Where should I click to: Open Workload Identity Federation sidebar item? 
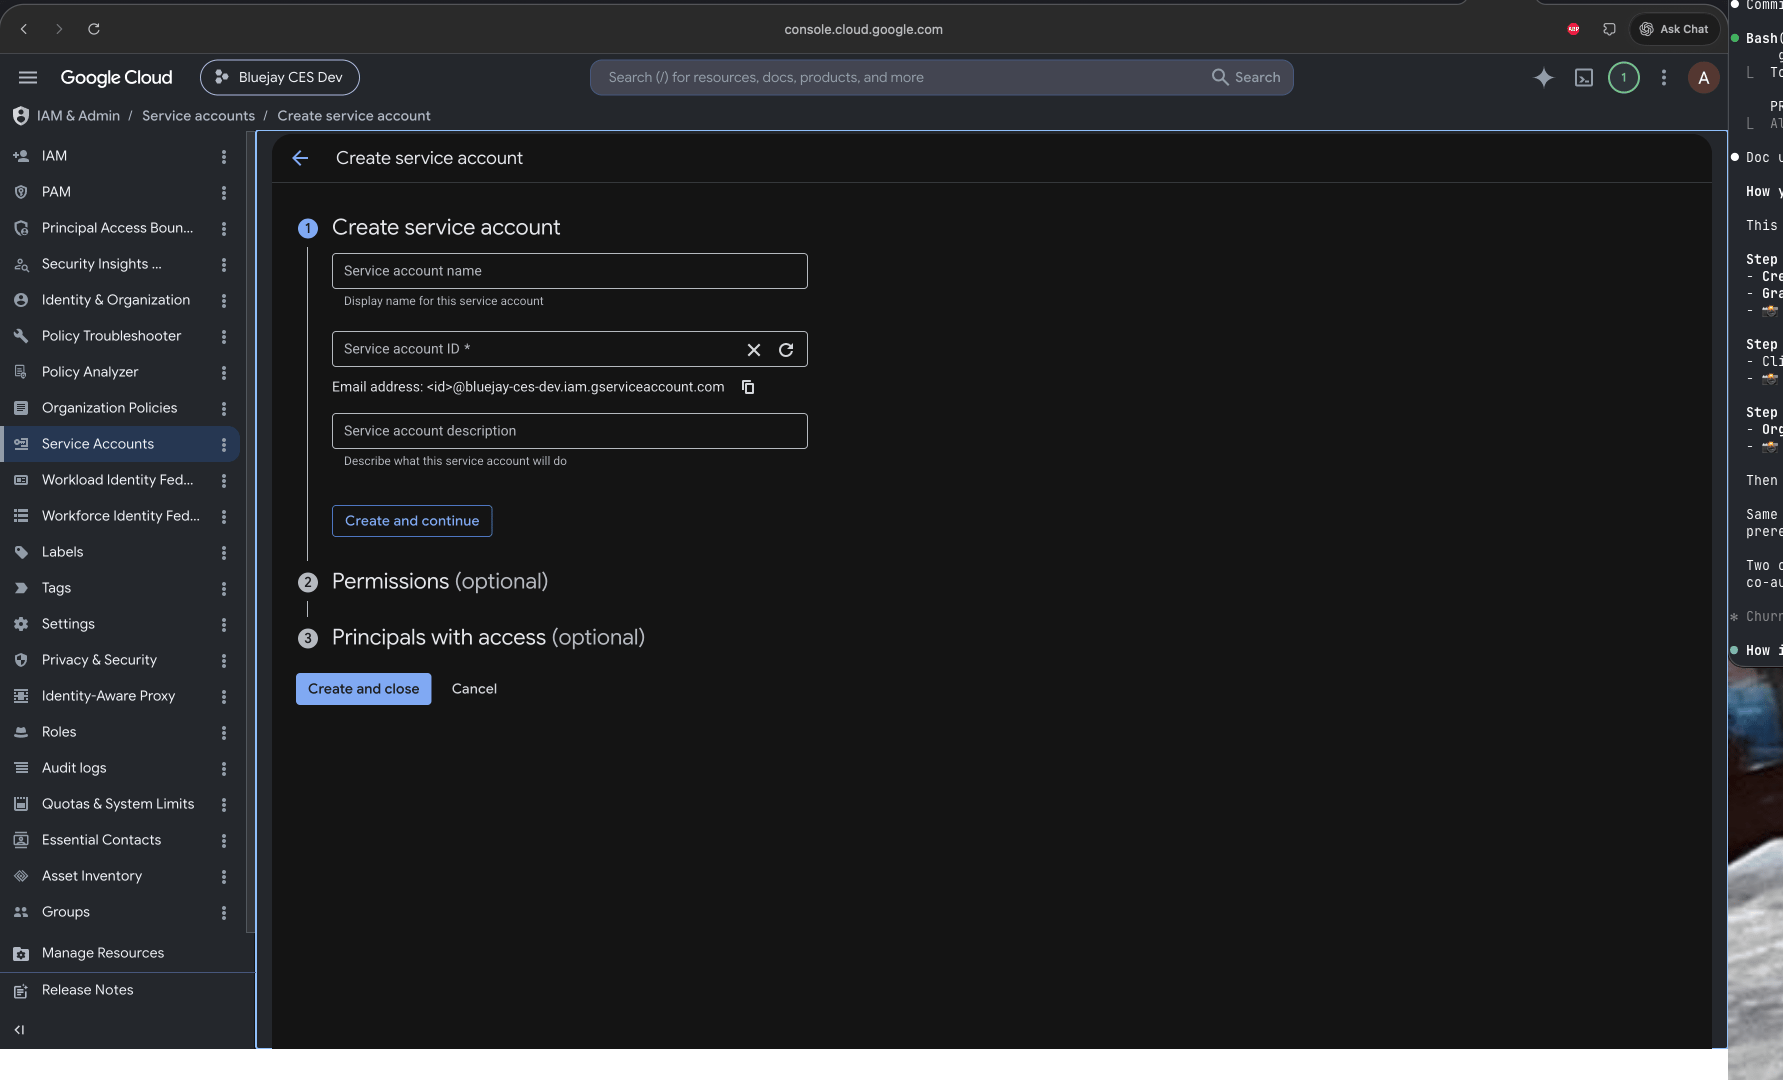117,480
